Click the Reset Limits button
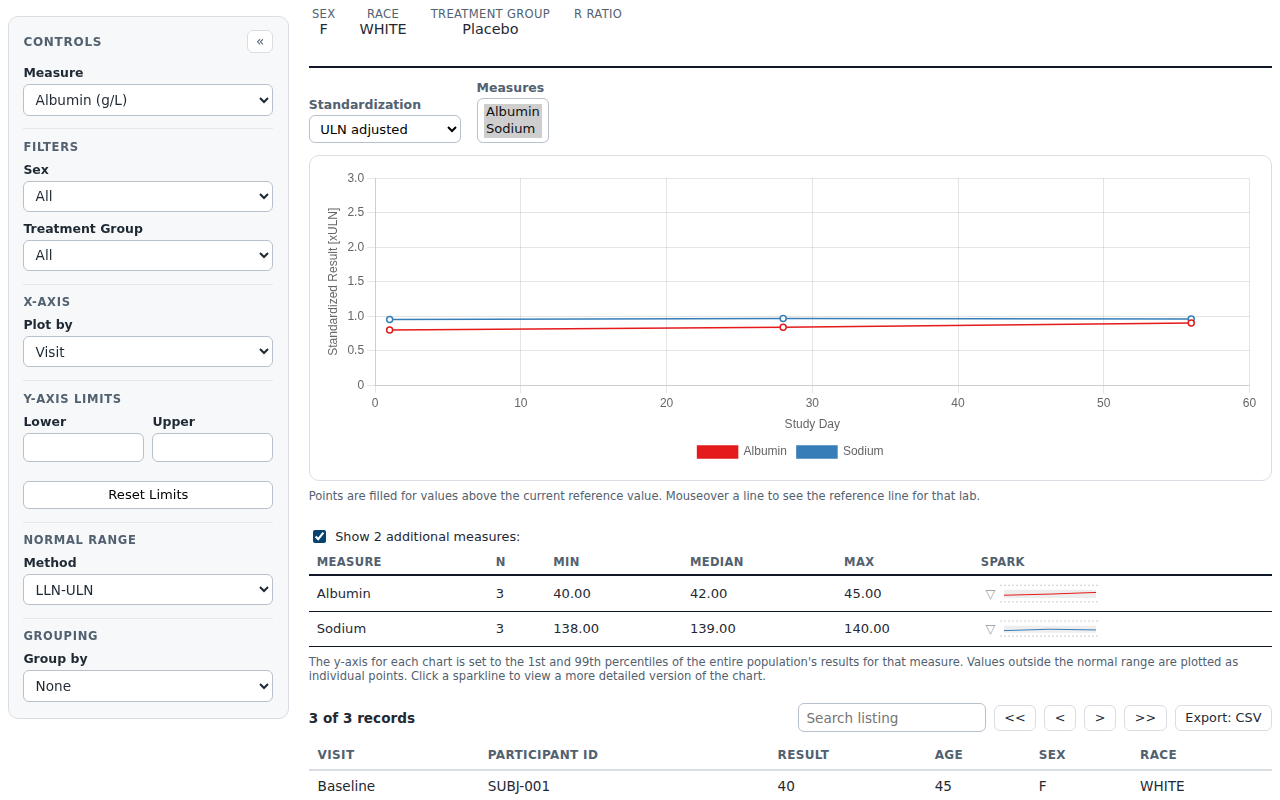 click(x=148, y=495)
